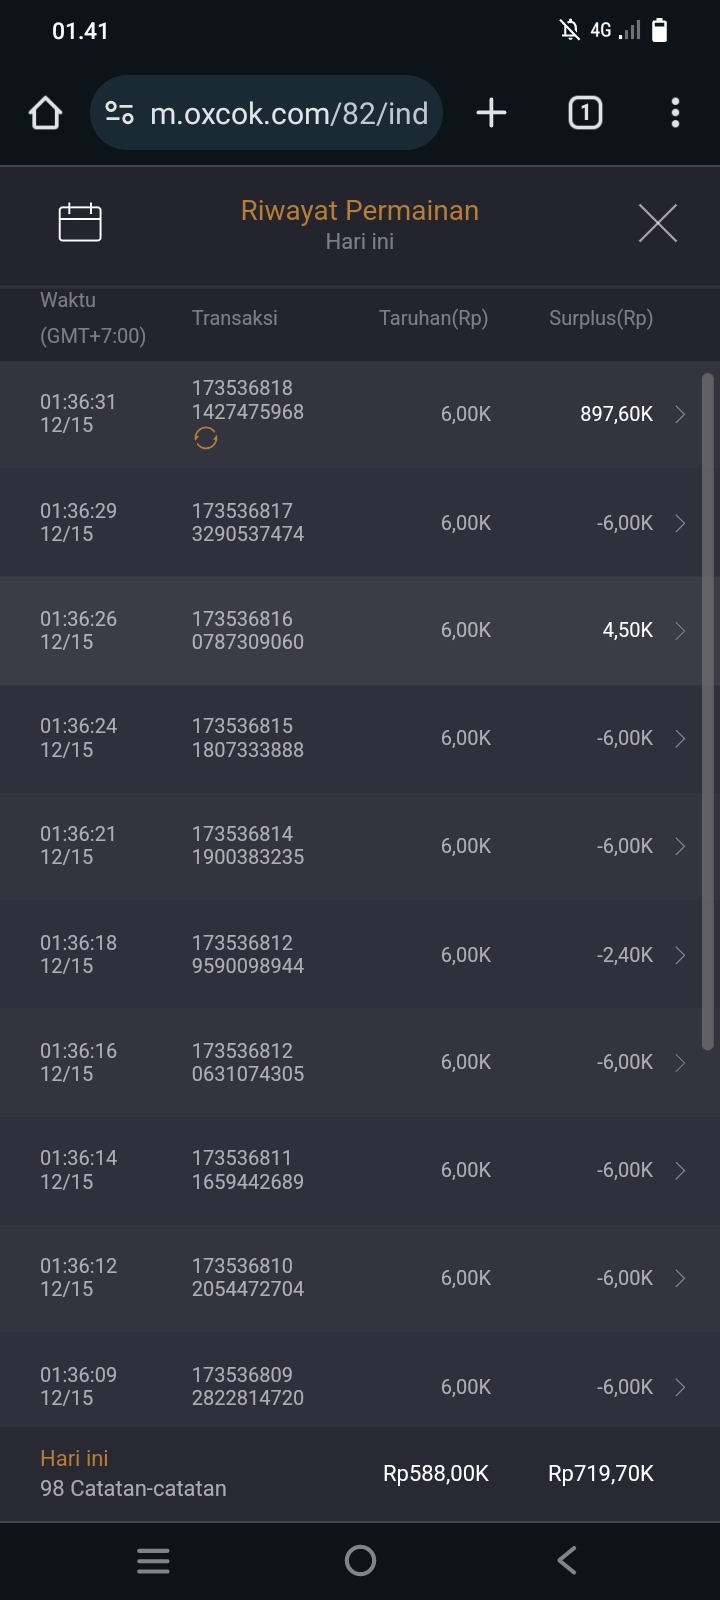This screenshot has height=1600, width=720.
Task: Tap the Hari ini summary label
Action: click(x=74, y=1458)
